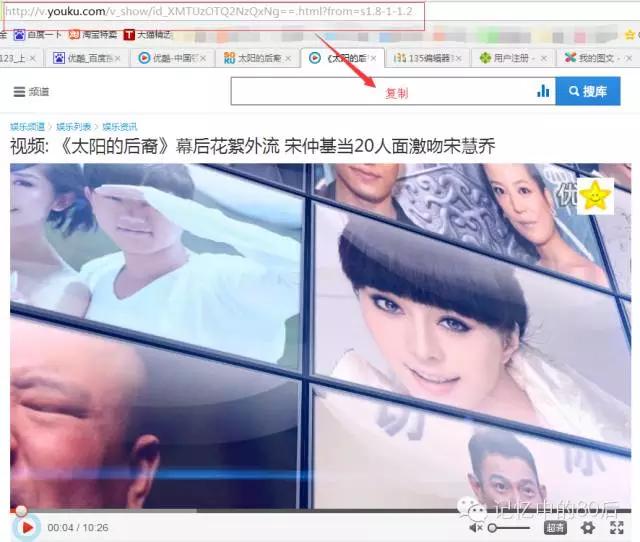Close the Soku 太阳的后裔 tab
The height and width of the screenshot is (542, 640).
point(288,59)
